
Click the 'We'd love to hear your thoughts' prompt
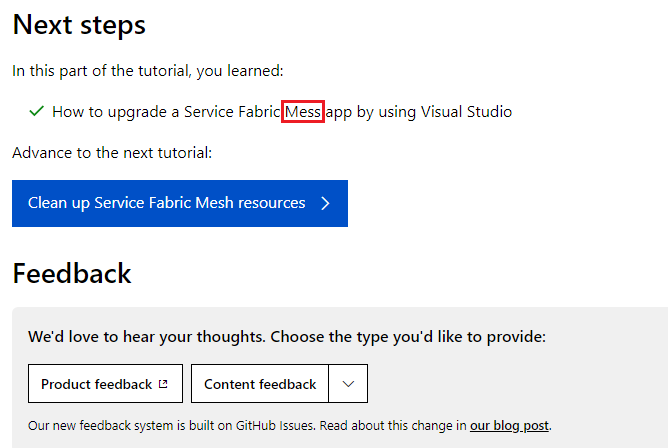click(287, 337)
